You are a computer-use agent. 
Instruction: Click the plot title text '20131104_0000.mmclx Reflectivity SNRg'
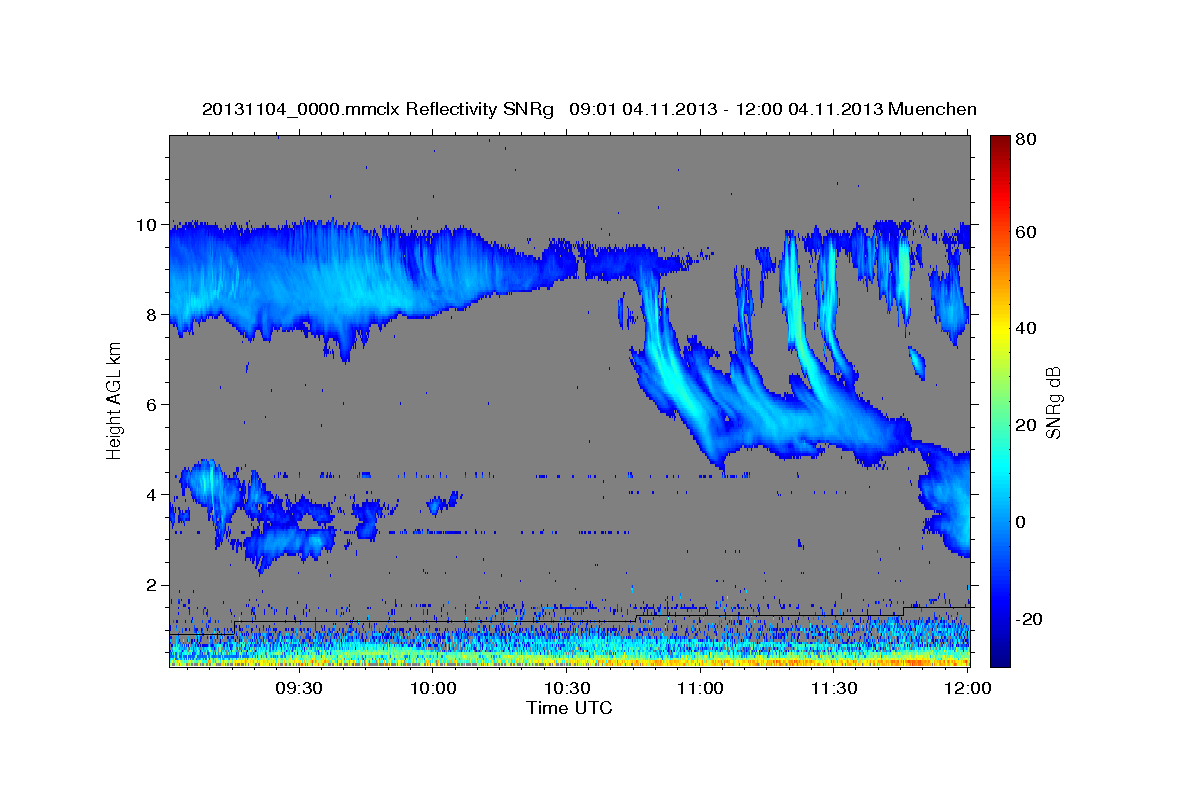[378, 109]
